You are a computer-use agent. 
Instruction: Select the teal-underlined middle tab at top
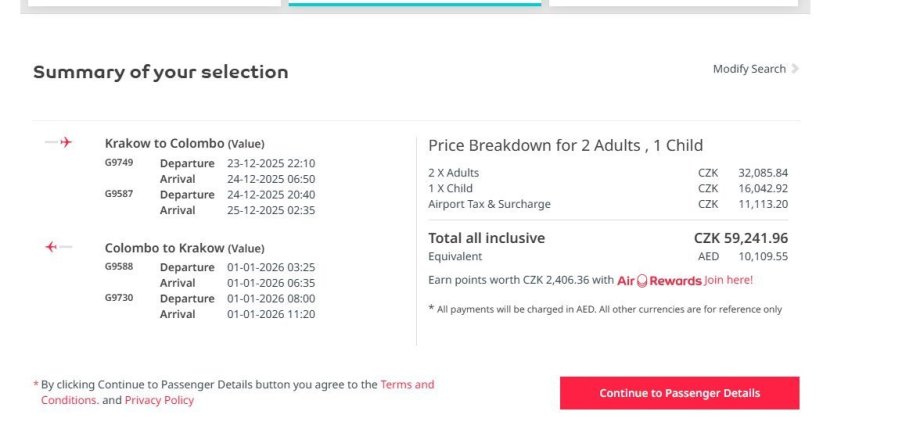[415, 3]
